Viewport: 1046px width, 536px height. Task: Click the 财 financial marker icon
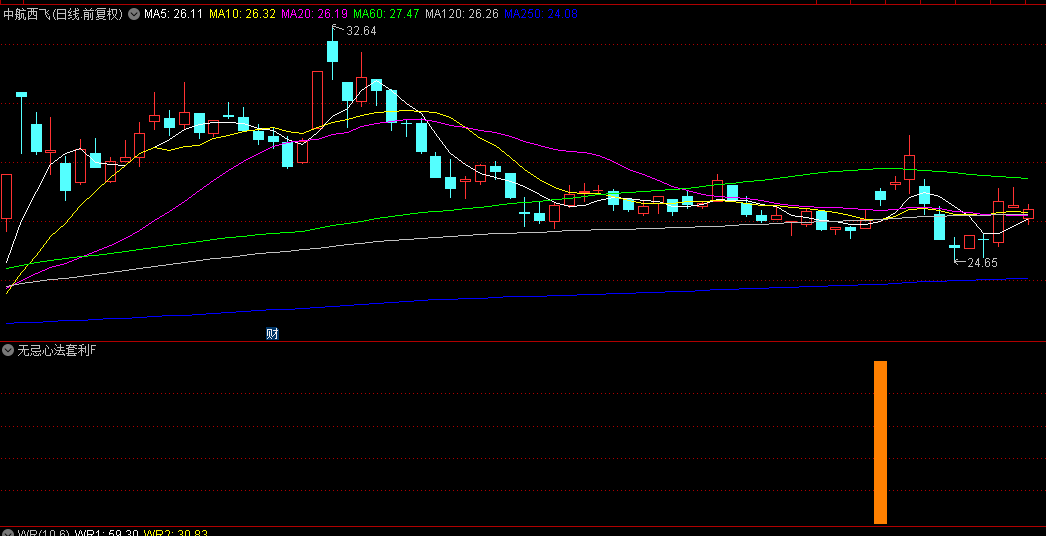pyautogui.click(x=272, y=334)
